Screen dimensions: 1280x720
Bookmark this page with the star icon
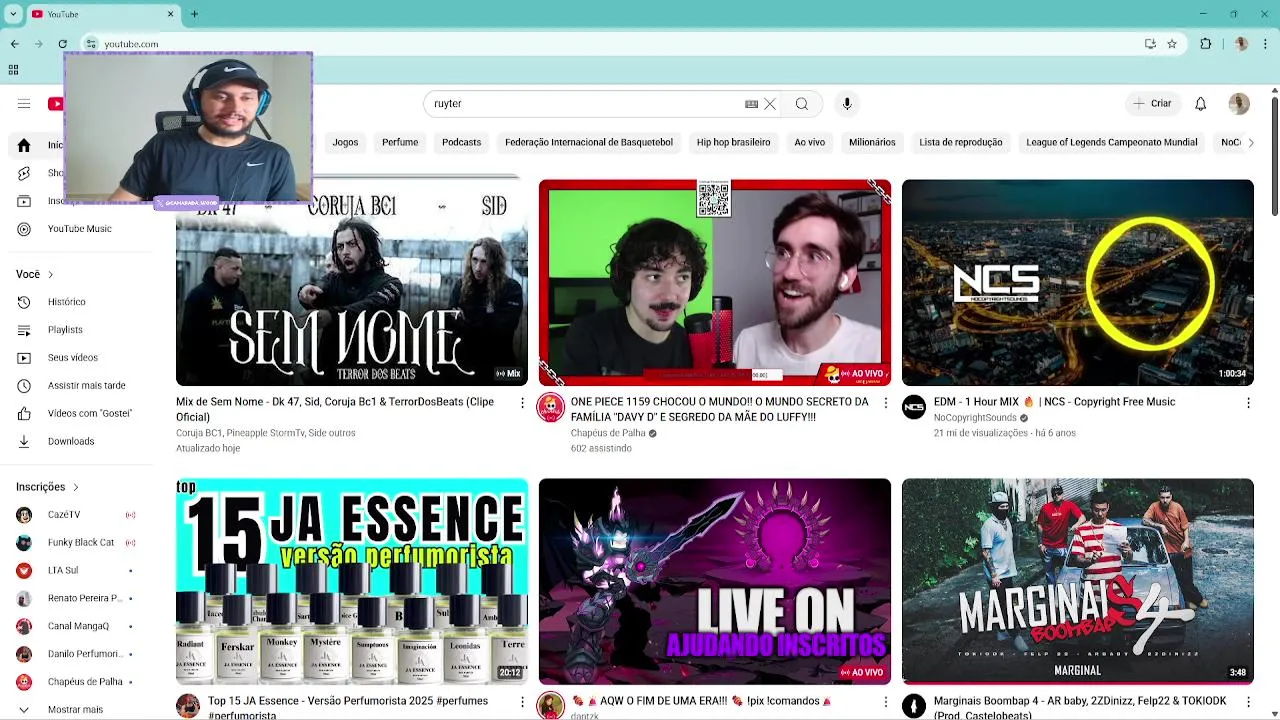coord(1172,44)
